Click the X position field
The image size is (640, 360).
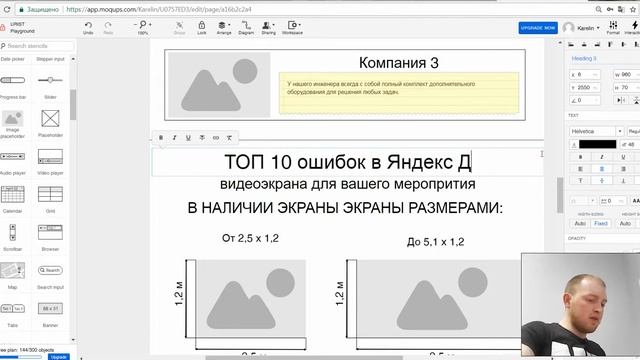(585, 75)
